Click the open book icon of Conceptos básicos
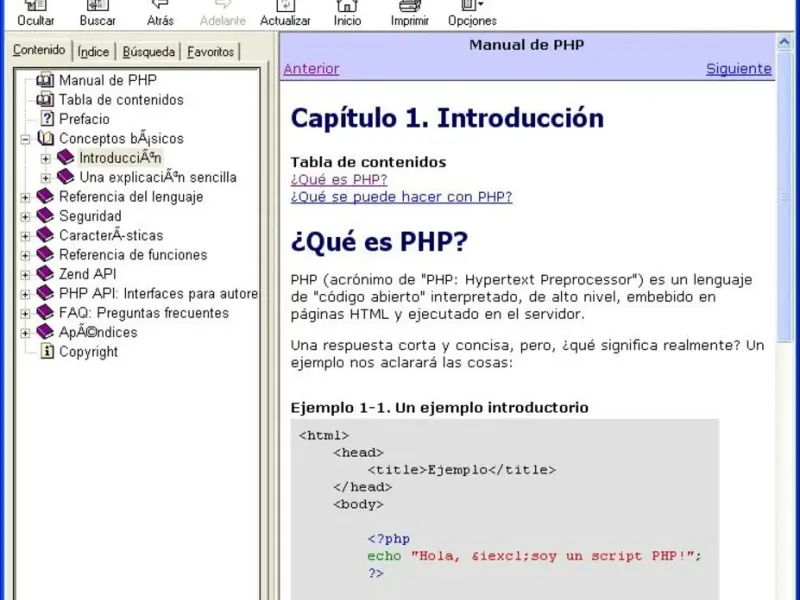 45,138
